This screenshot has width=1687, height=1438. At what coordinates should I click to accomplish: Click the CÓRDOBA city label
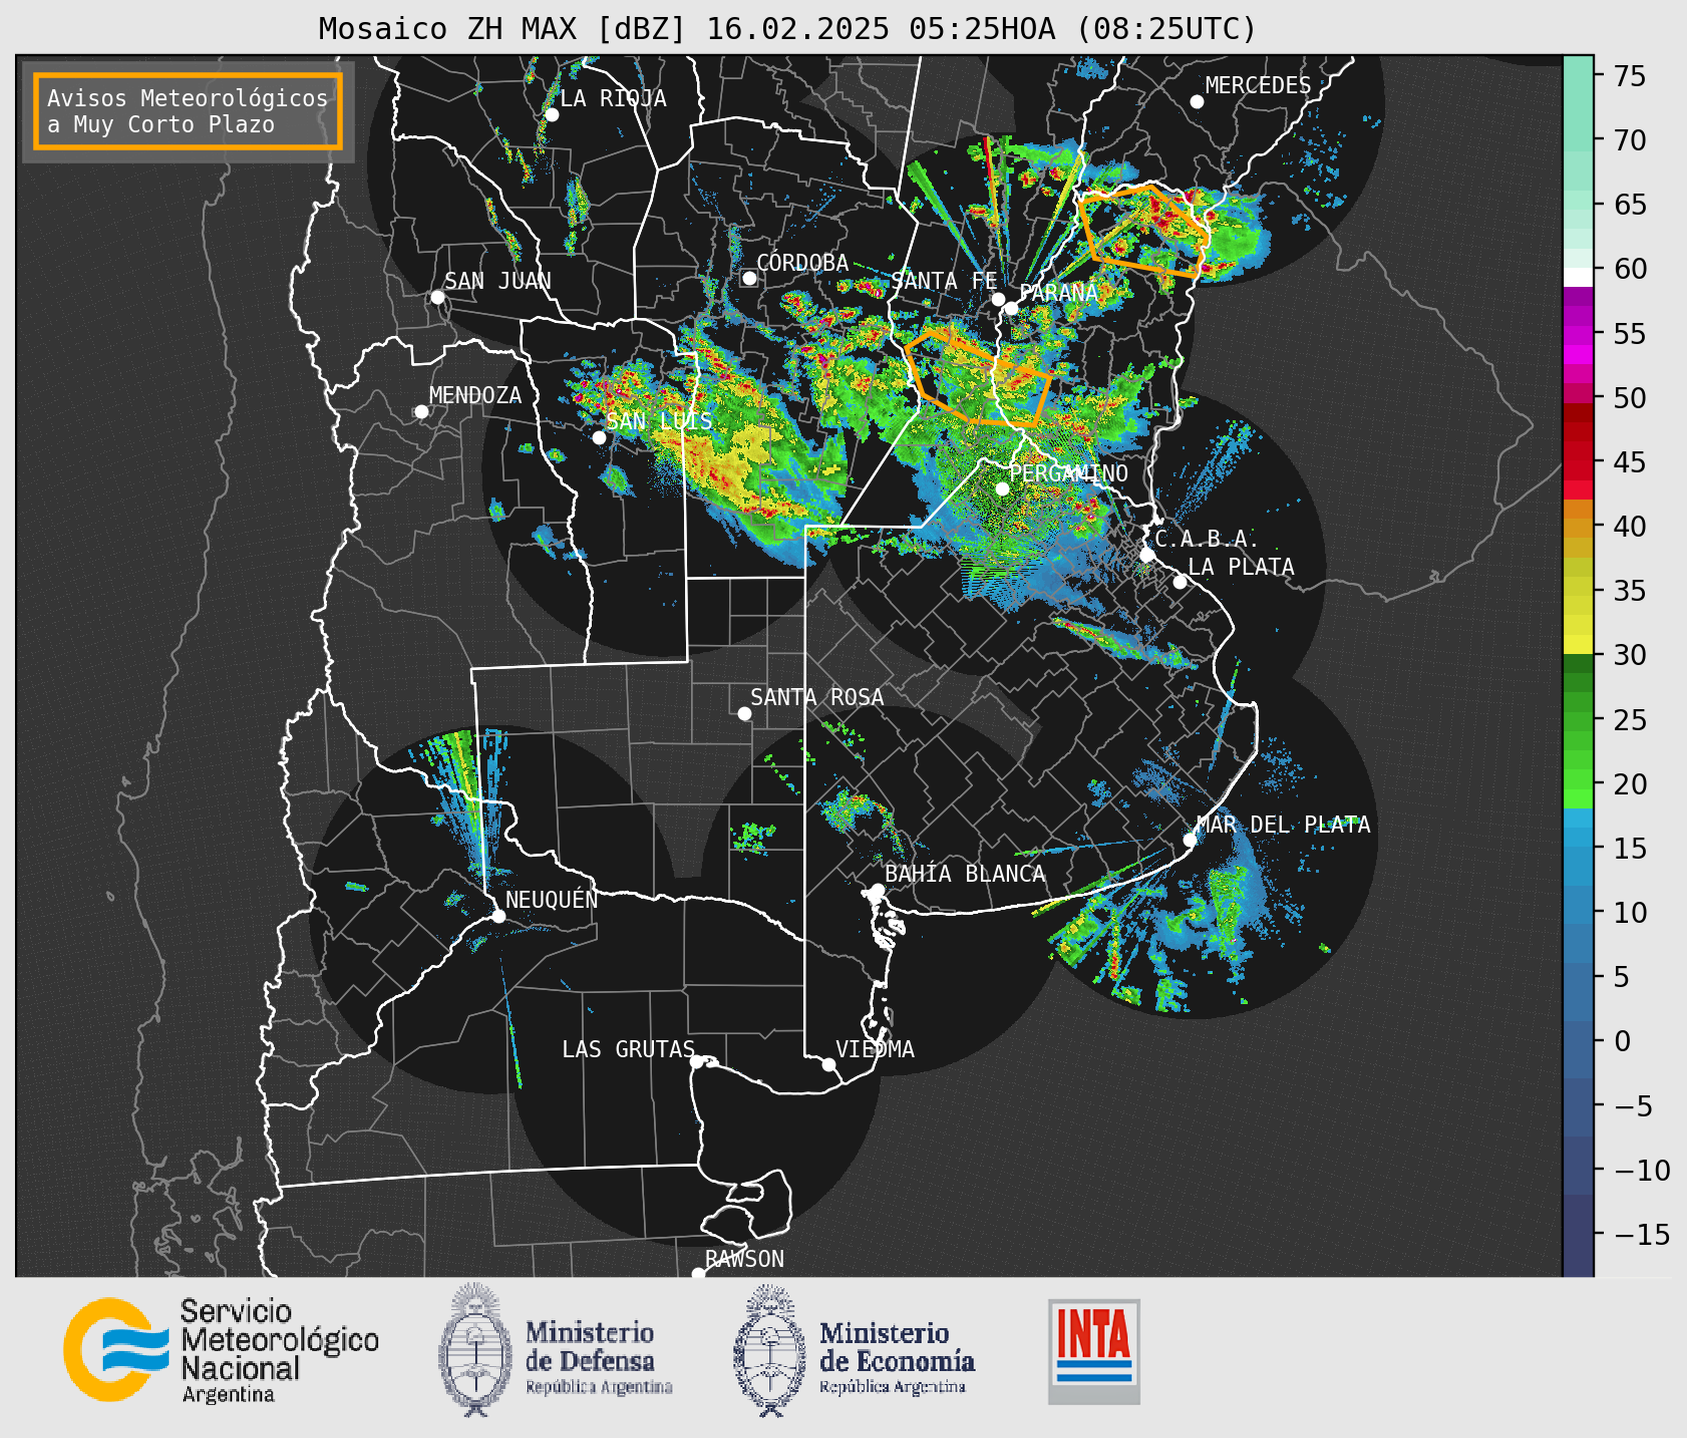coord(802,263)
